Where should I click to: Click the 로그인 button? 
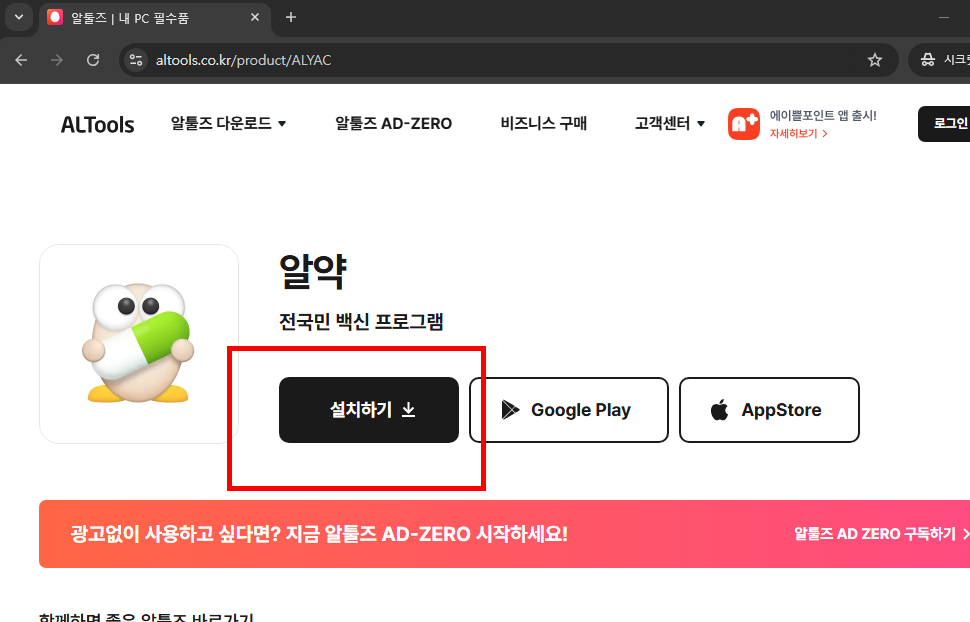(x=950, y=123)
